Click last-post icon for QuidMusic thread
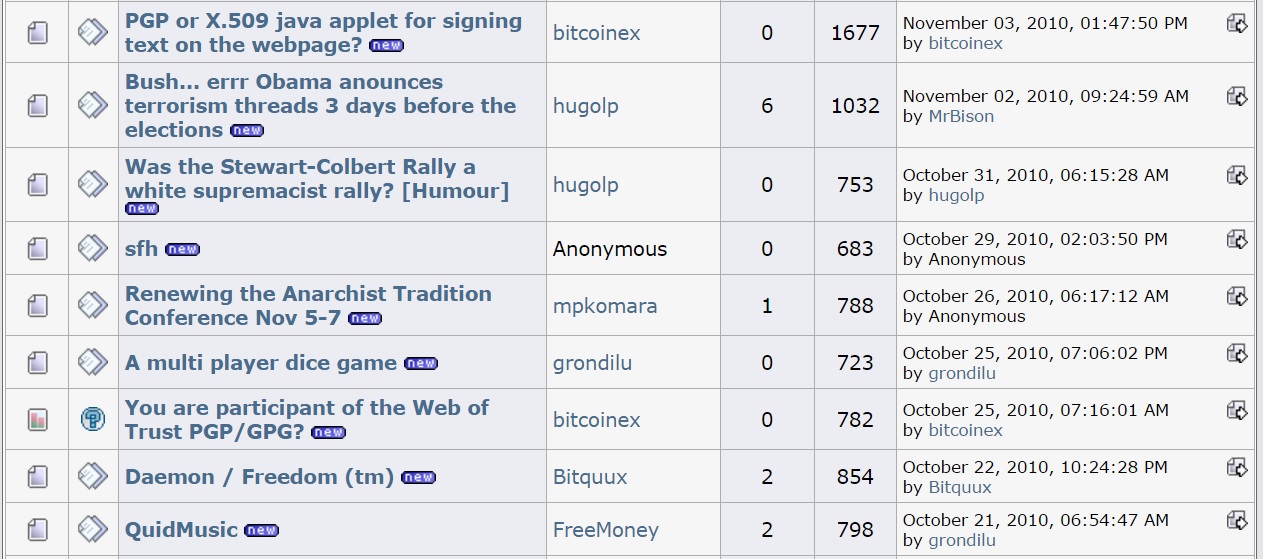The height and width of the screenshot is (559, 1263). [x=1237, y=520]
